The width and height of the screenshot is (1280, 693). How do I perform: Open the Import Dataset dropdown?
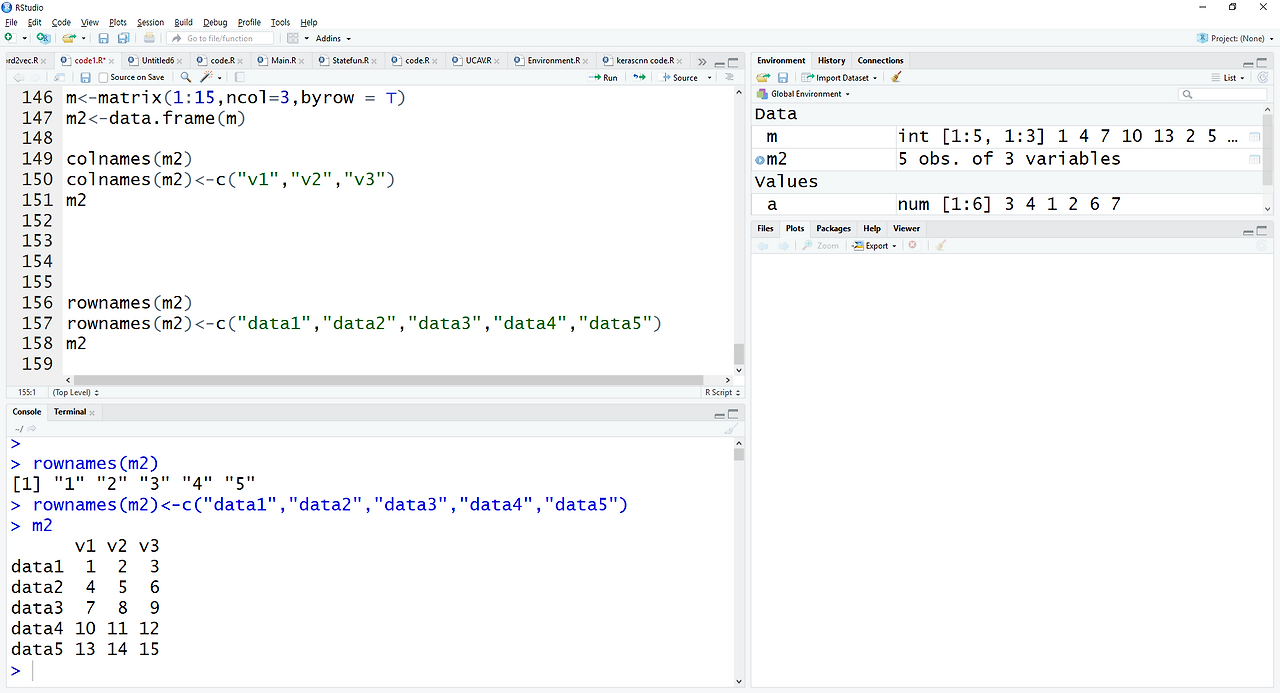tap(840, 77)
